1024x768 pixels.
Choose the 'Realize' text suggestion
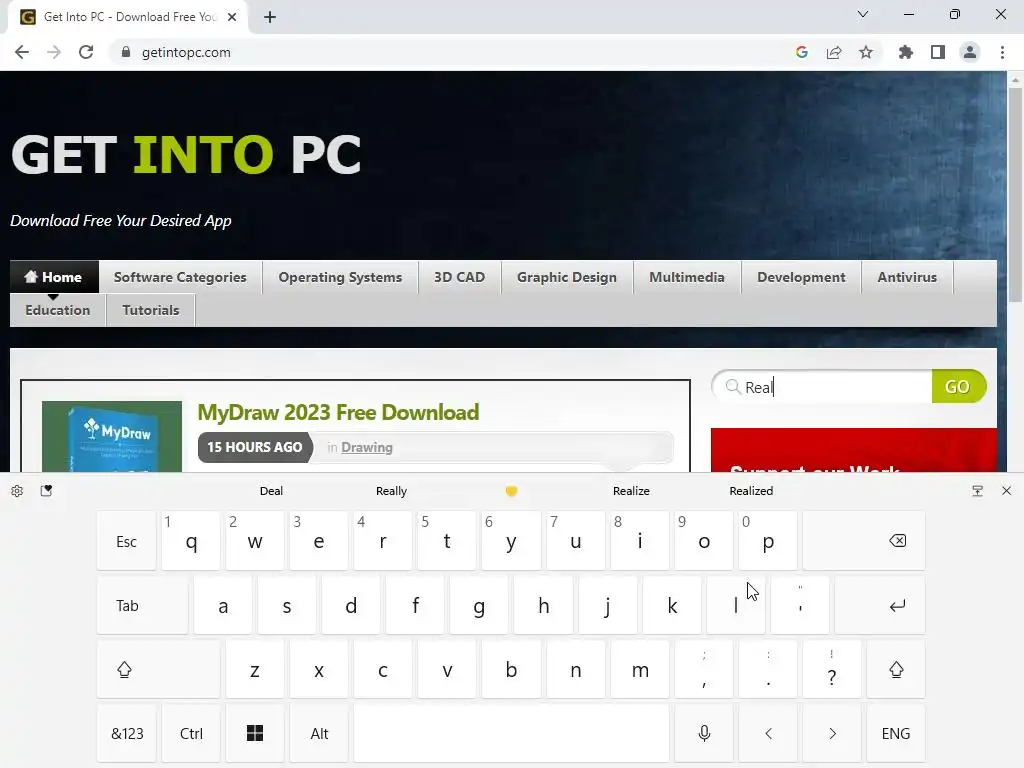[631, 491]
